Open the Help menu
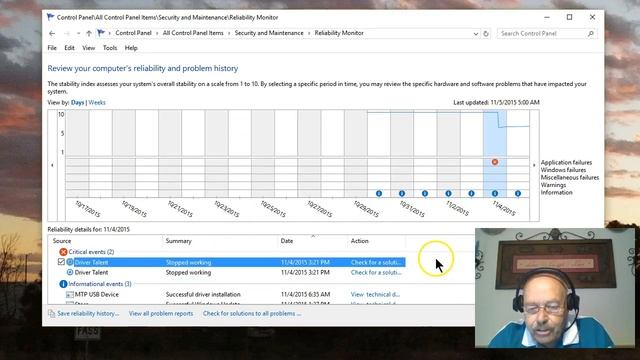Screen dimensions: 640x360 [x=131, y=48]
